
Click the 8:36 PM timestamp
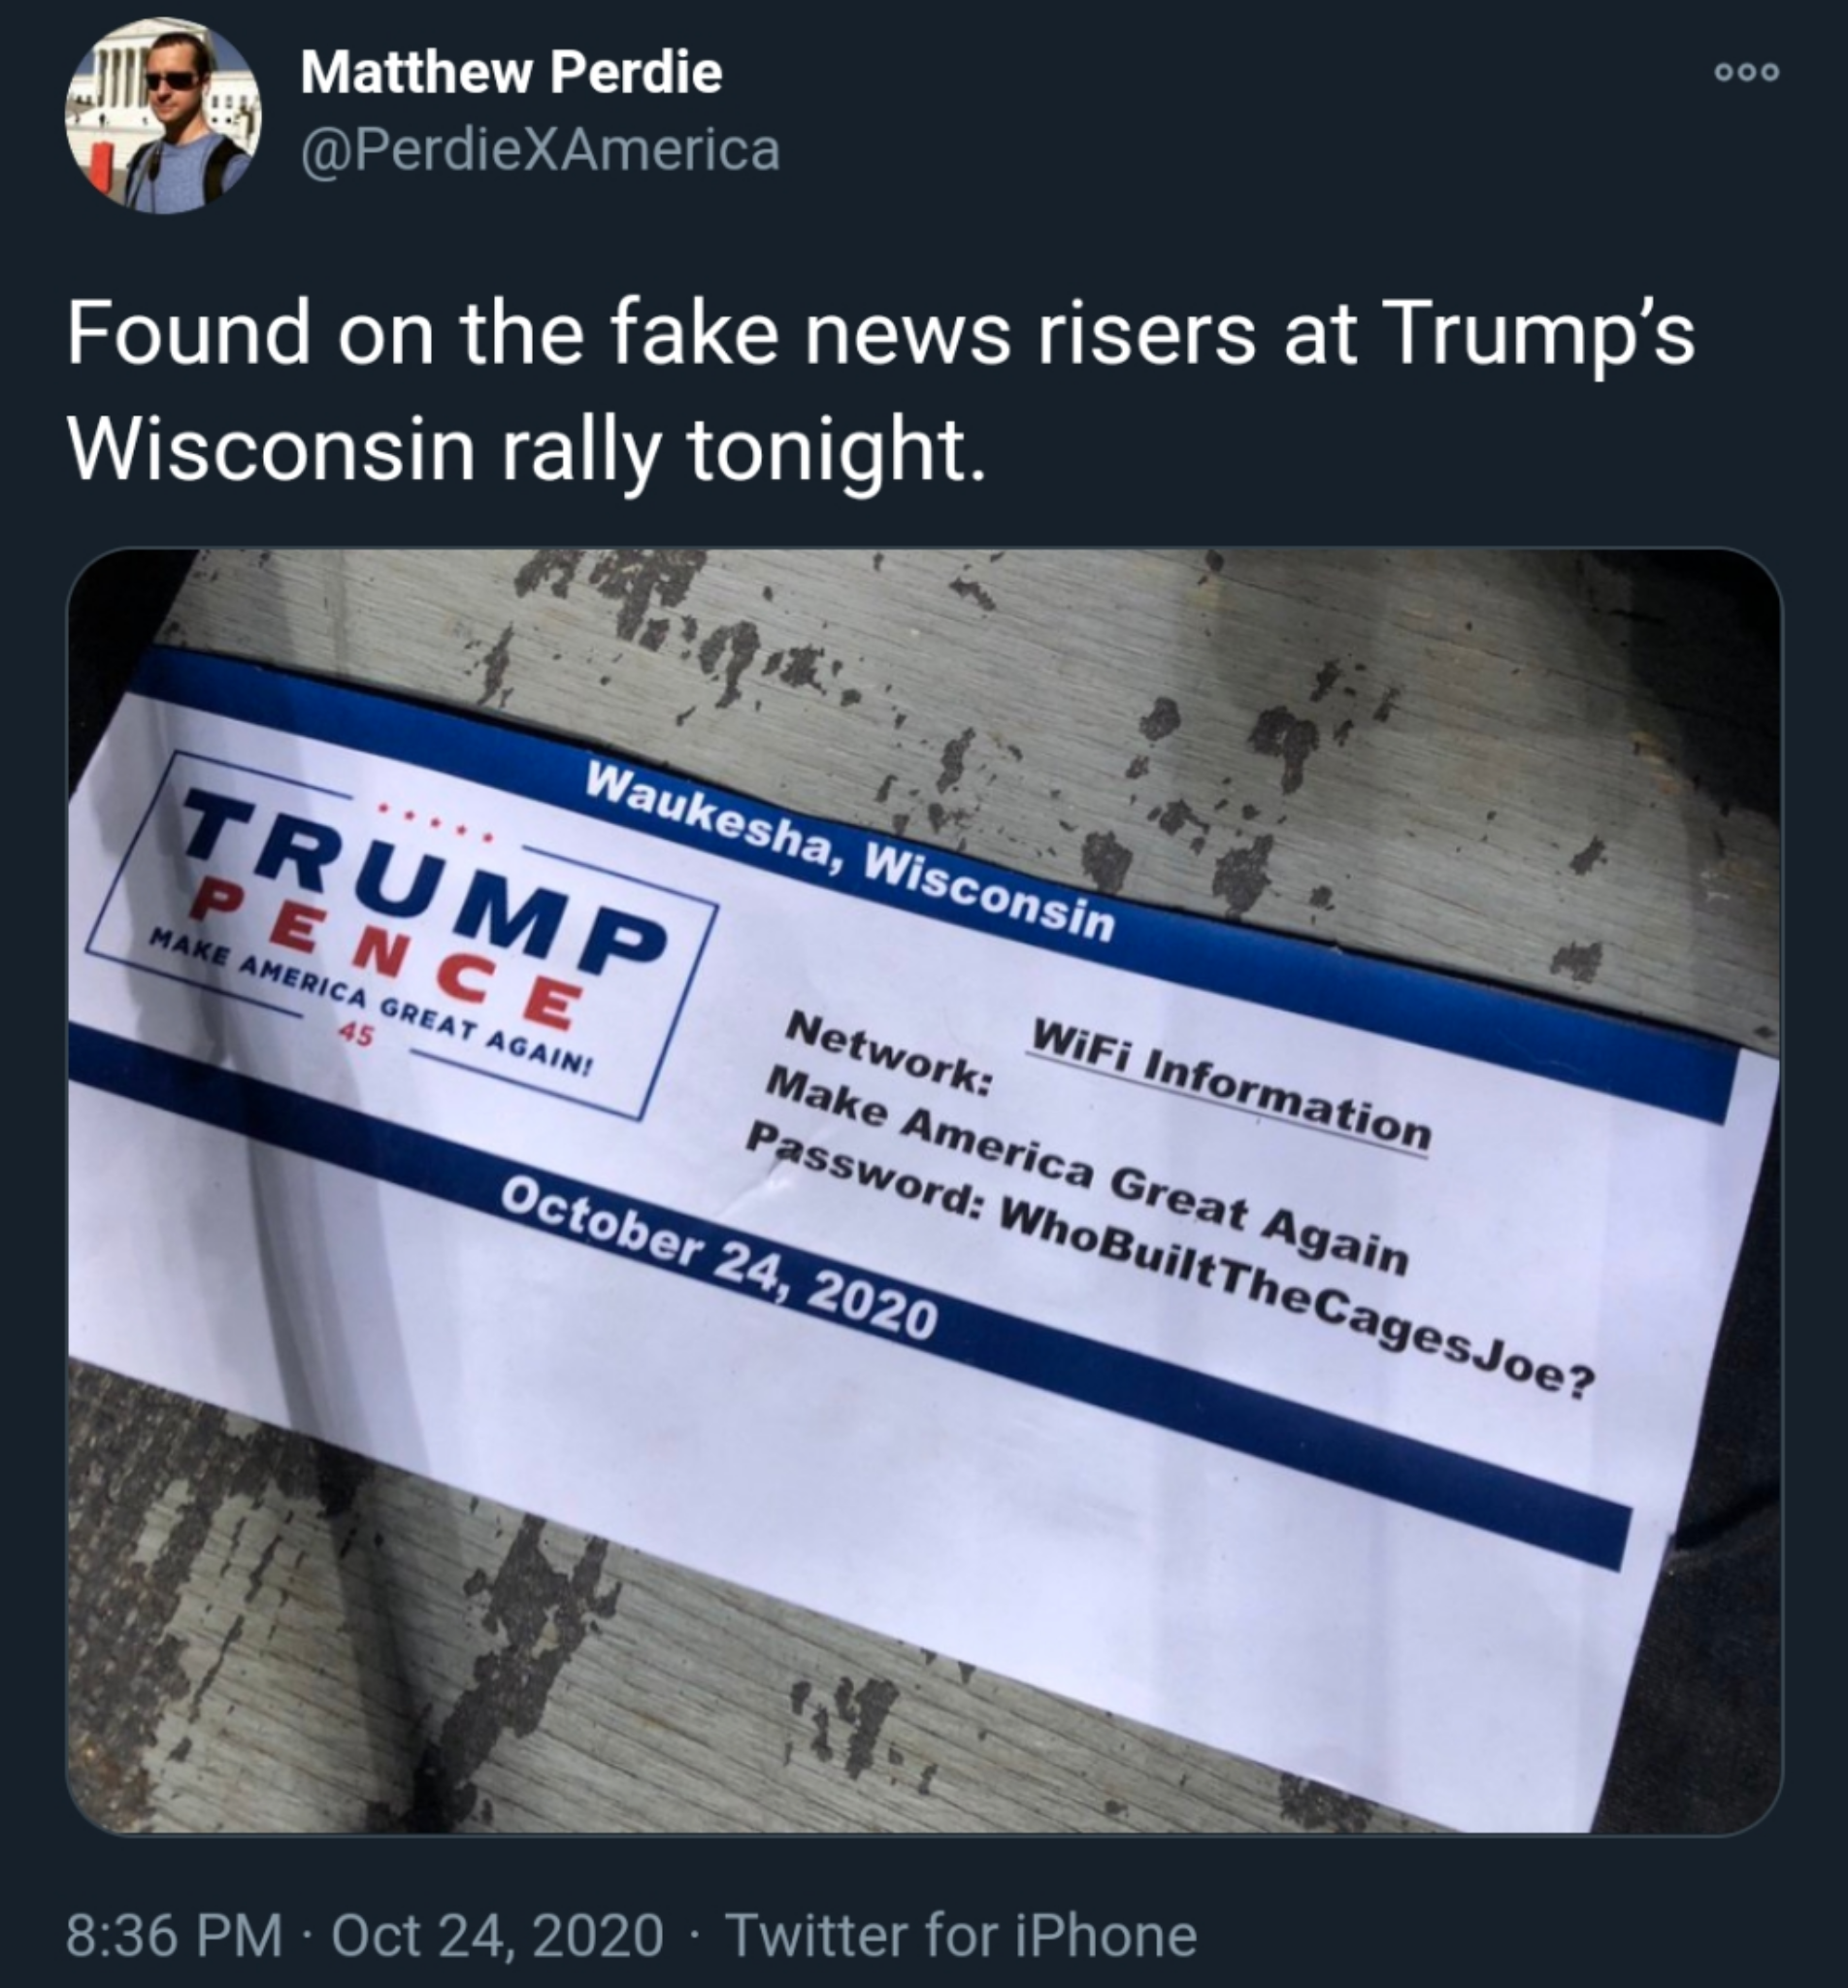[x=174, y=1934]
